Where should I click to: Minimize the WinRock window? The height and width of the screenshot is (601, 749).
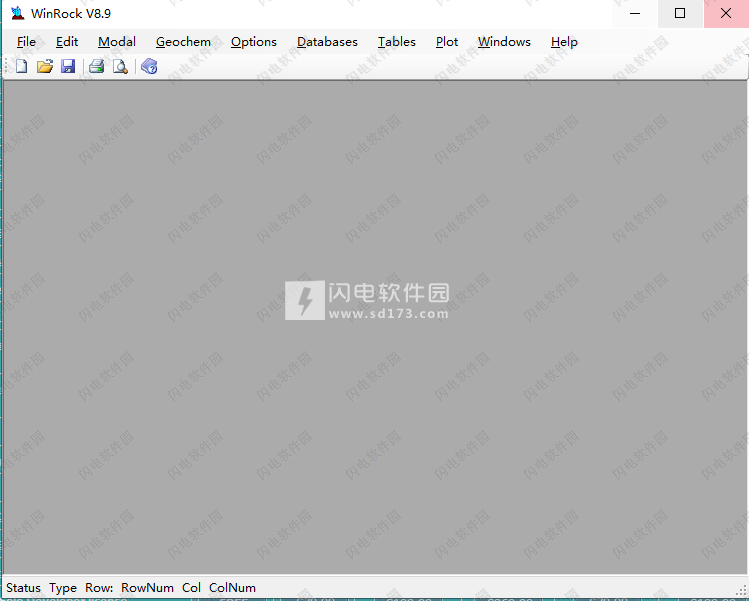[x=635, y=13]
